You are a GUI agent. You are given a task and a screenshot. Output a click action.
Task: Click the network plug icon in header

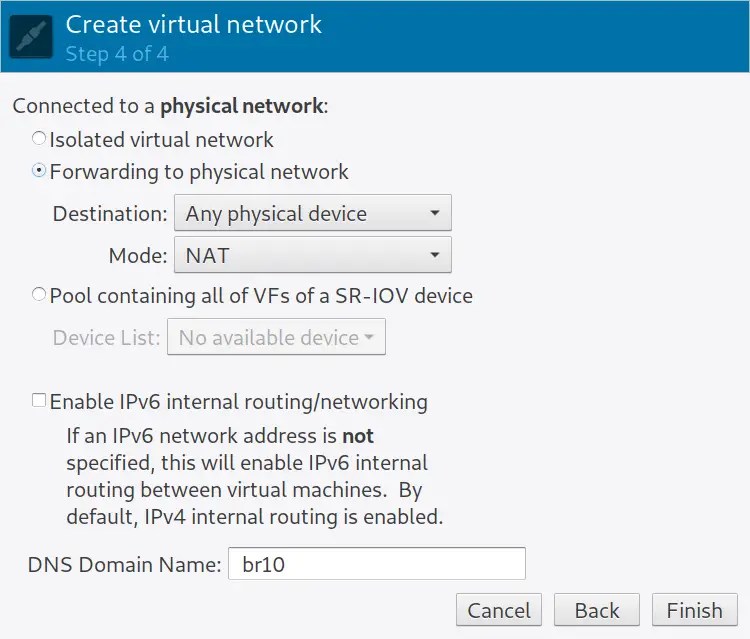31,36
